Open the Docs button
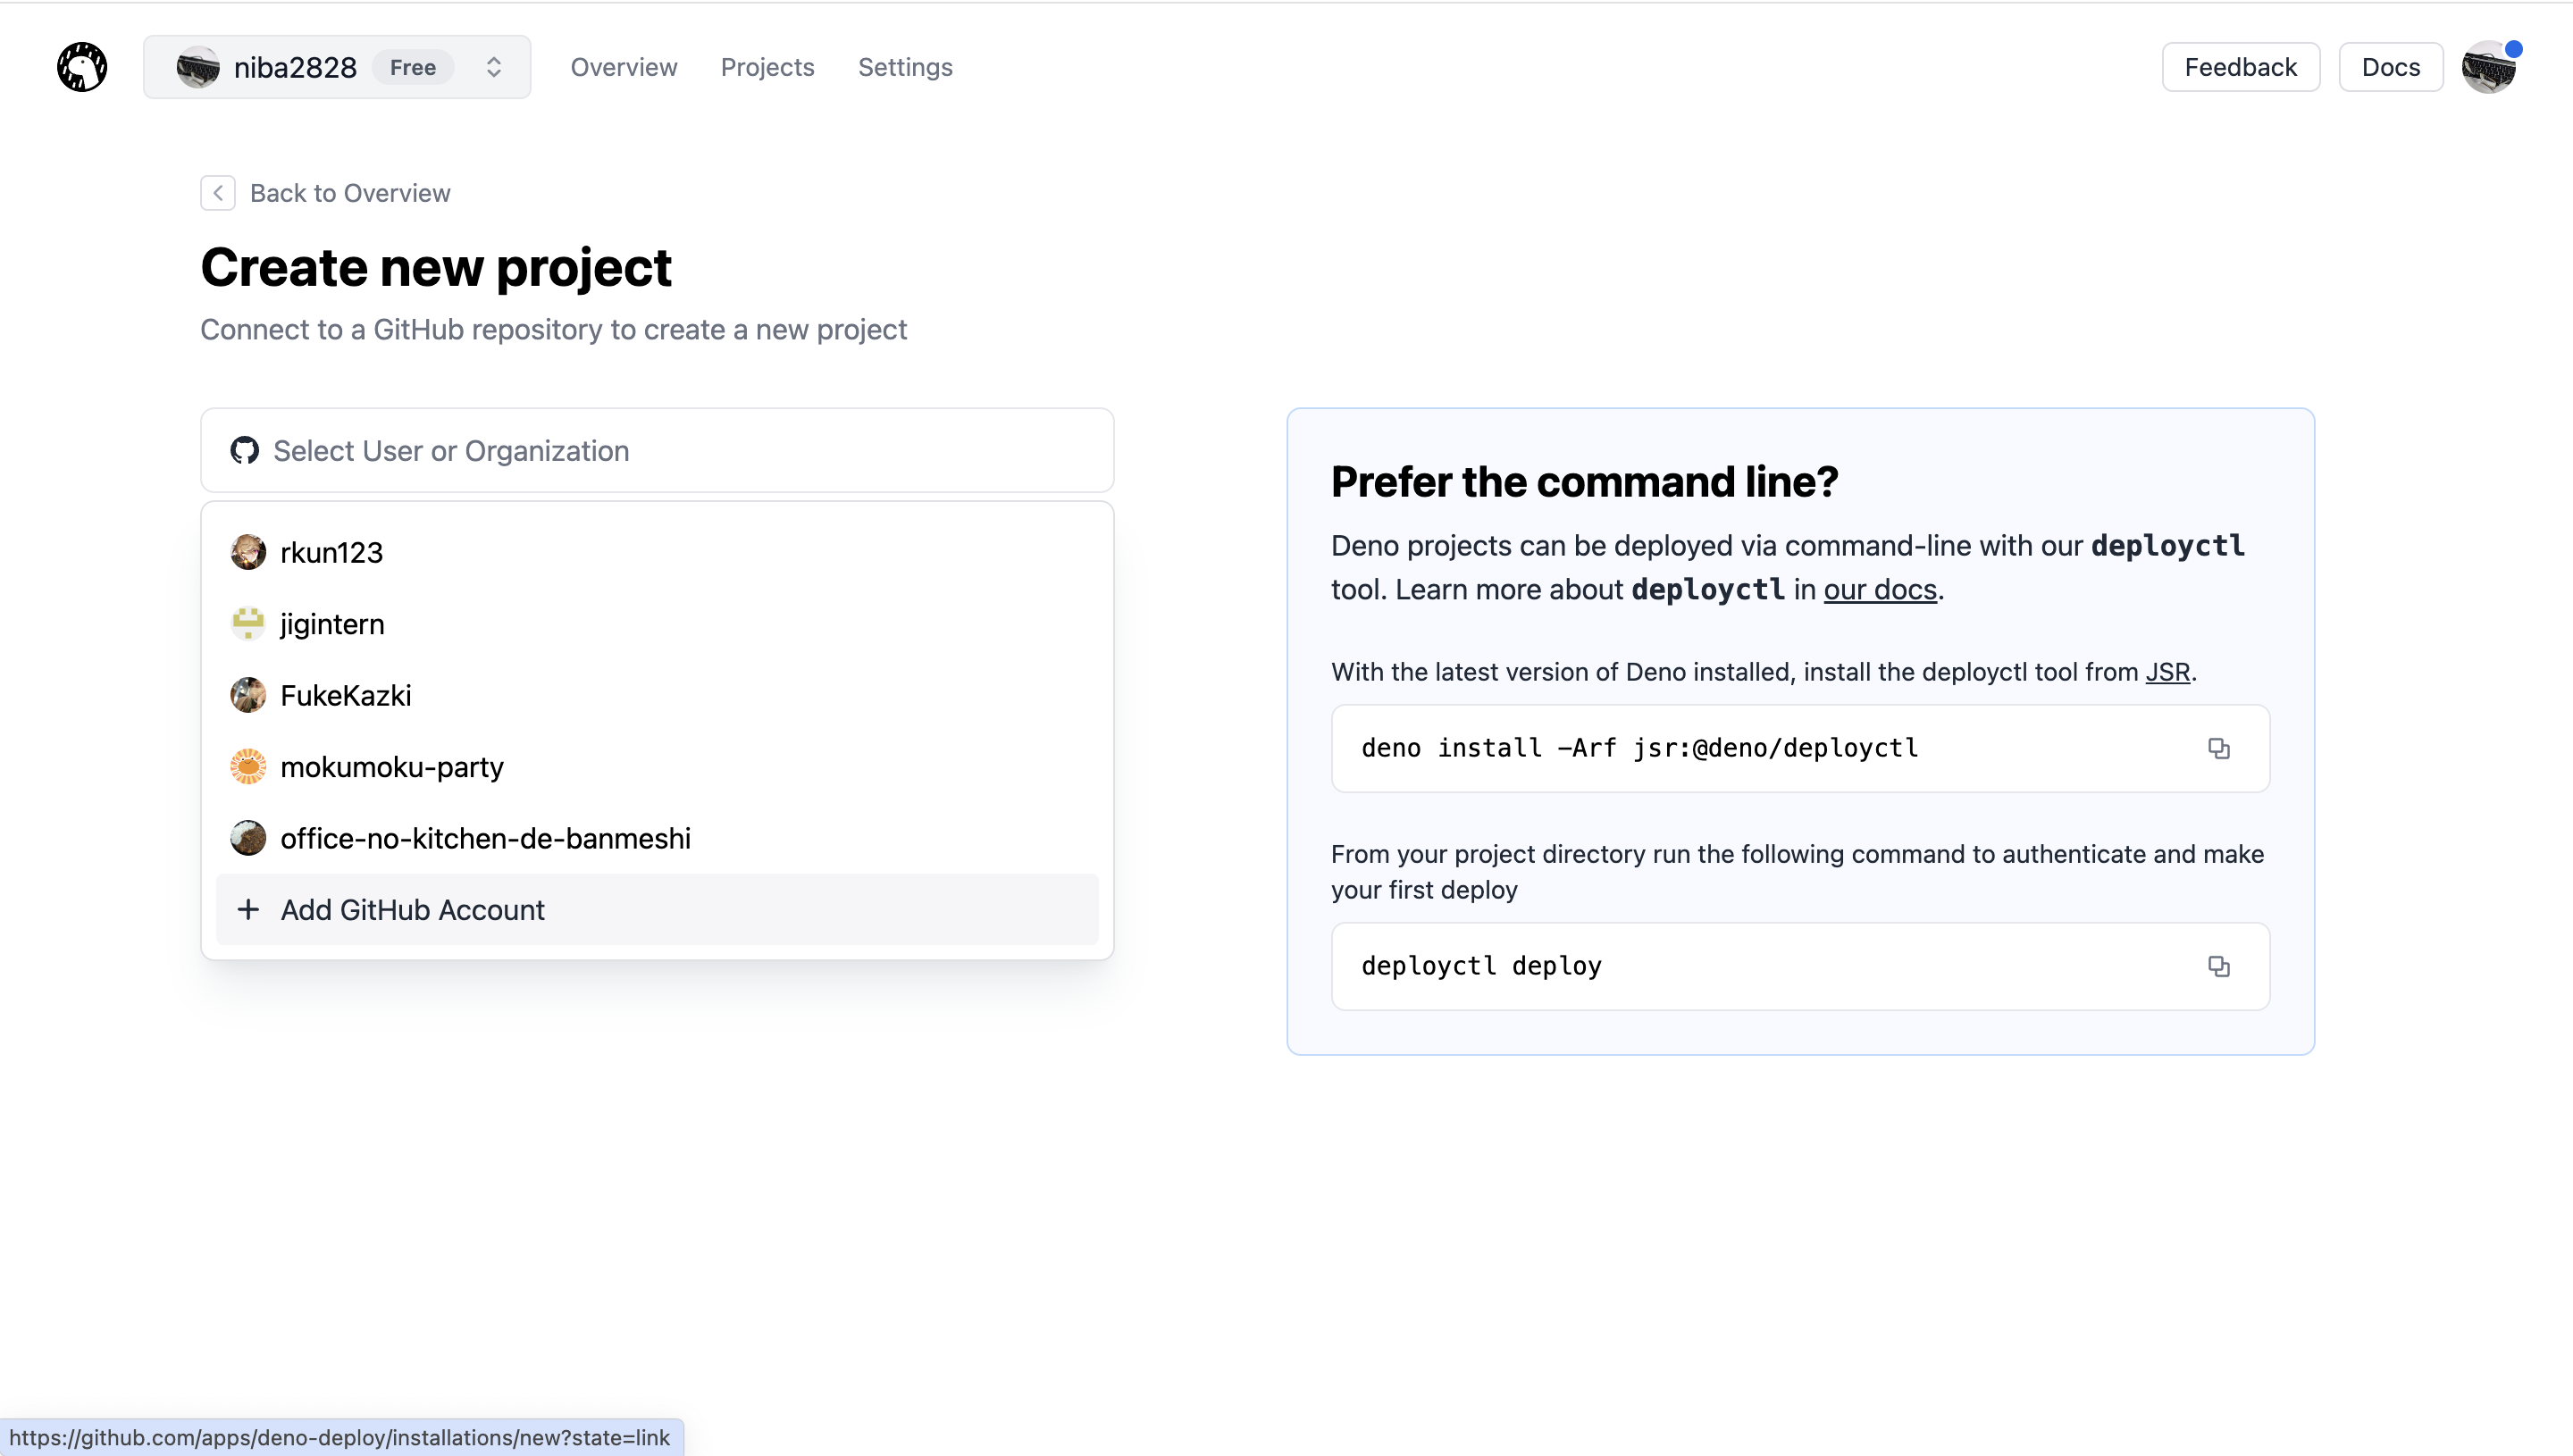Screen dimensions: 2573x1456 click(2390, 67)
